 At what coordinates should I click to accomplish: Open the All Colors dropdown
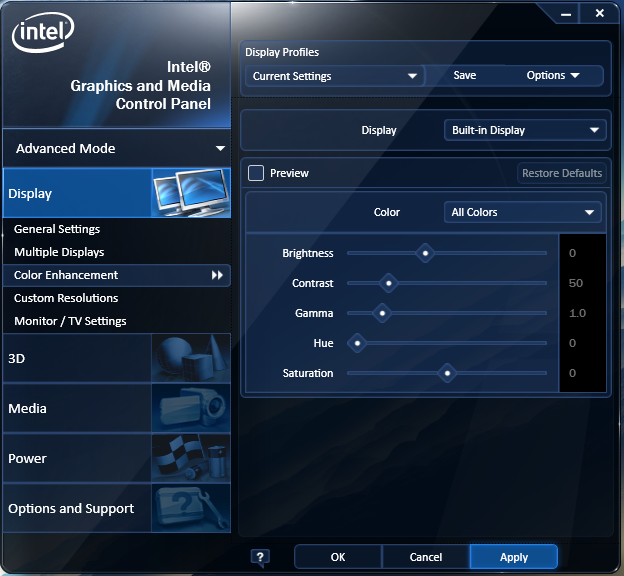(523, 212)
